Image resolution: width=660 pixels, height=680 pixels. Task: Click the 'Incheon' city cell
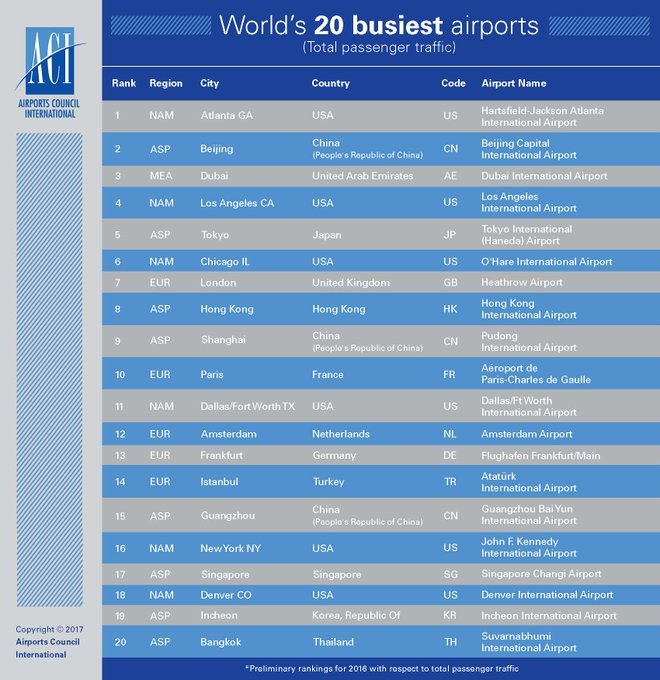219,615
